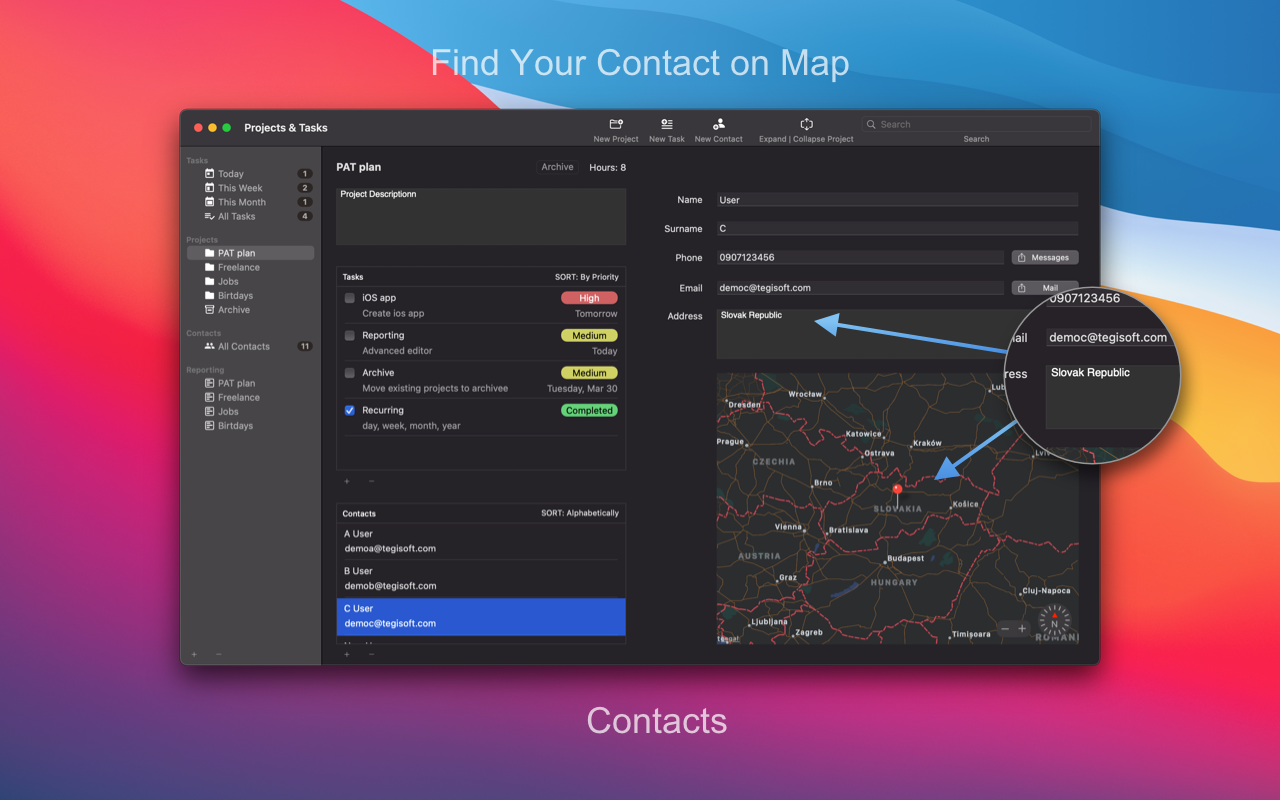
Task: Open This Month tasks in the sidebar
Action: [x=250, y=202]
